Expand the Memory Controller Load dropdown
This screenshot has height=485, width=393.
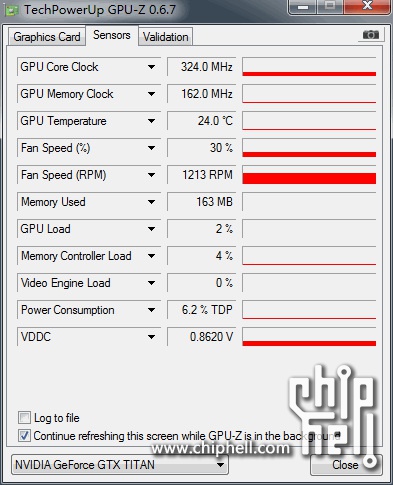(151, 256)
